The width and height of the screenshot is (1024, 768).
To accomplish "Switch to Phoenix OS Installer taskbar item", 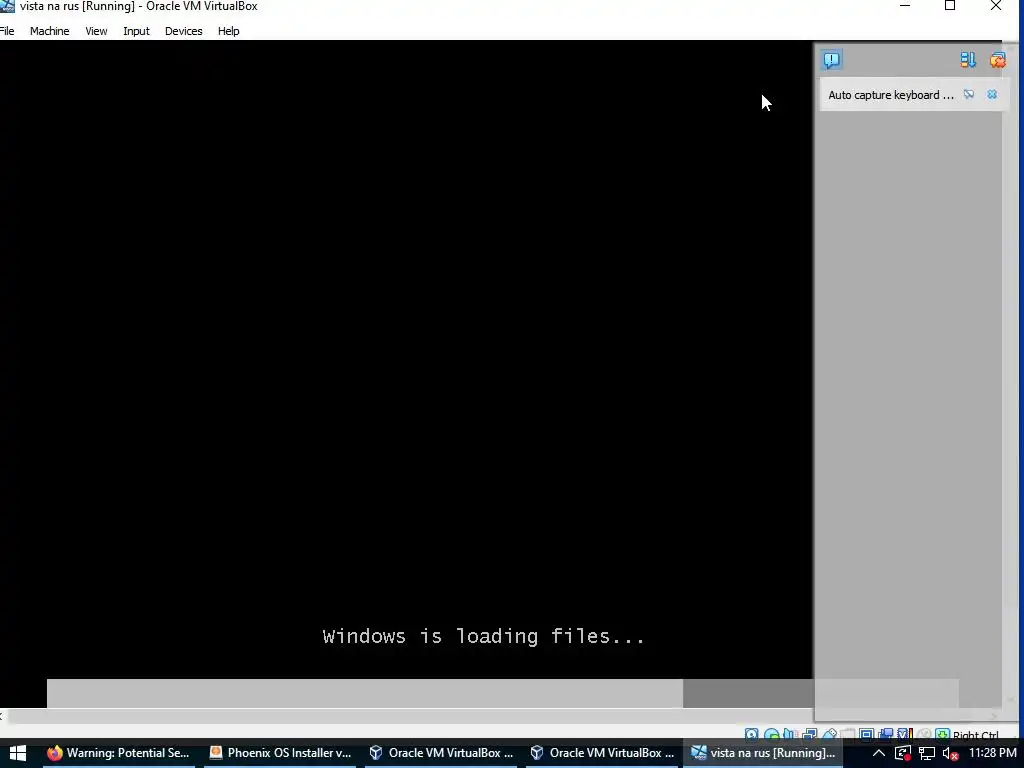I will 280,753.
